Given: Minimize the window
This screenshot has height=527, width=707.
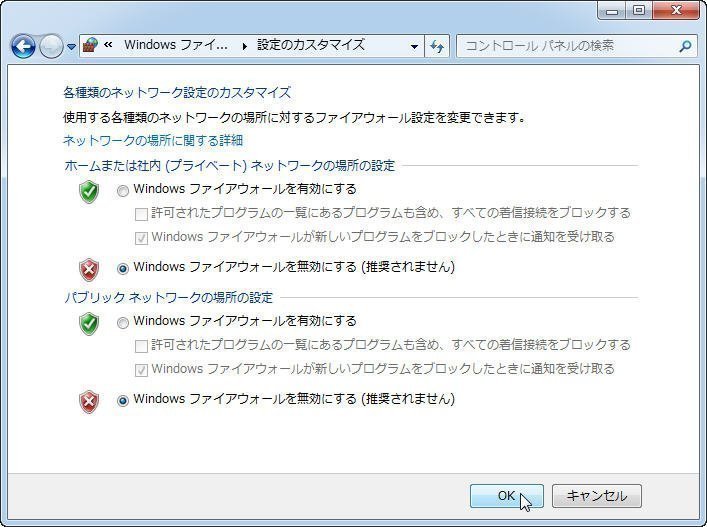Looking at the screenshot, I should [x=612, y=10].
